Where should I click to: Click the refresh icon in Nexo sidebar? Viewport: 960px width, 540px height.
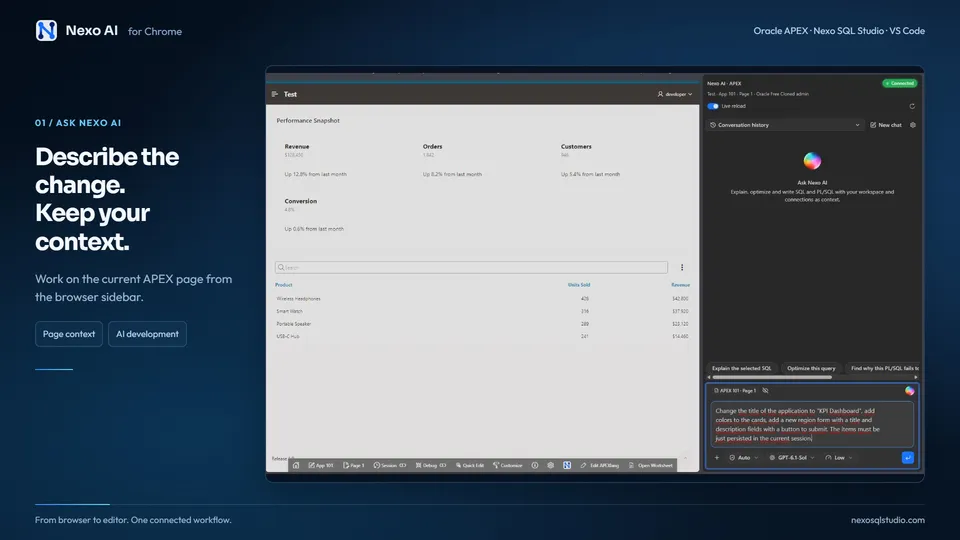click(912, 106)
